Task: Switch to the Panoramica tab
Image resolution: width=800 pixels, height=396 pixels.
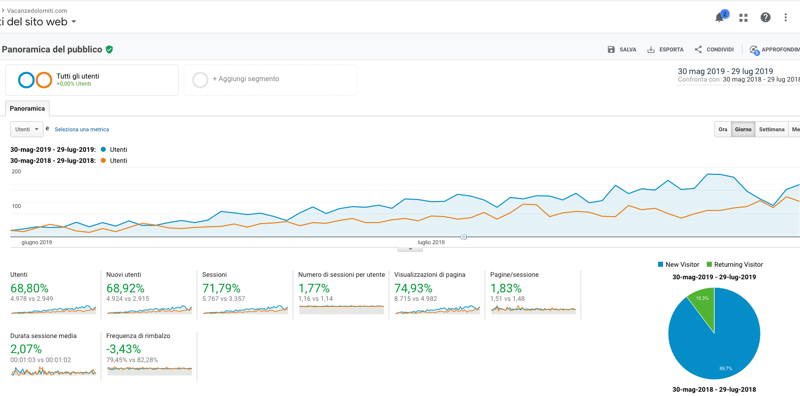Action: pyautogui.click(x=28, y=109)
